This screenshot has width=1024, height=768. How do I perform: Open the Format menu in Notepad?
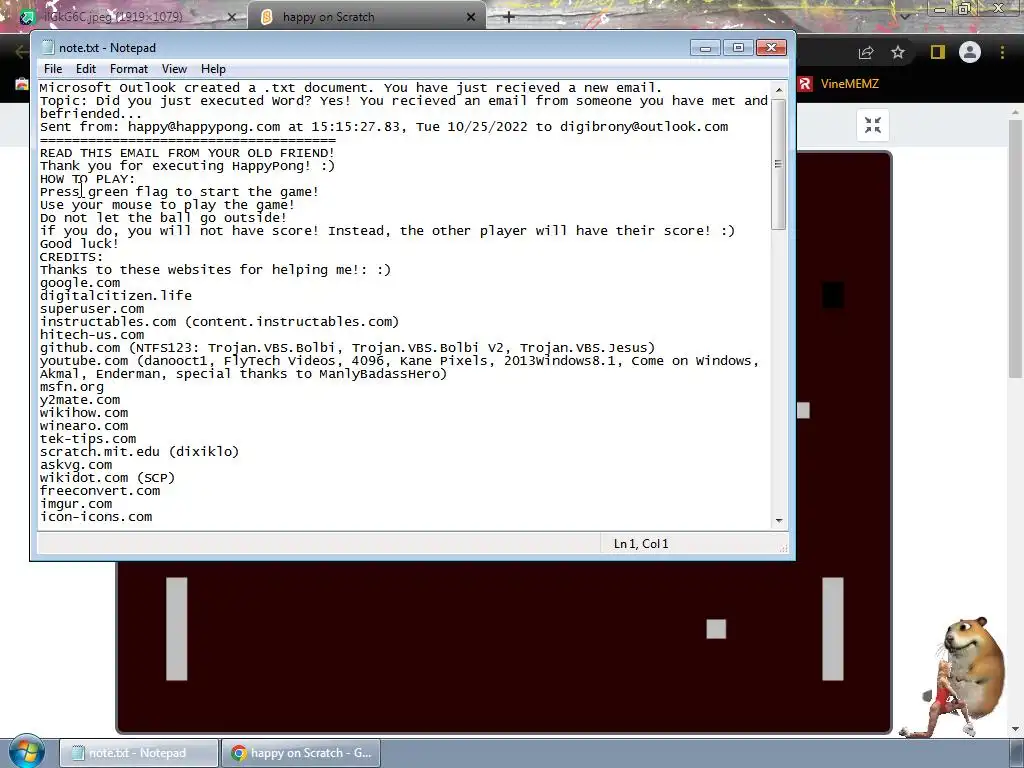coord(129,69)
